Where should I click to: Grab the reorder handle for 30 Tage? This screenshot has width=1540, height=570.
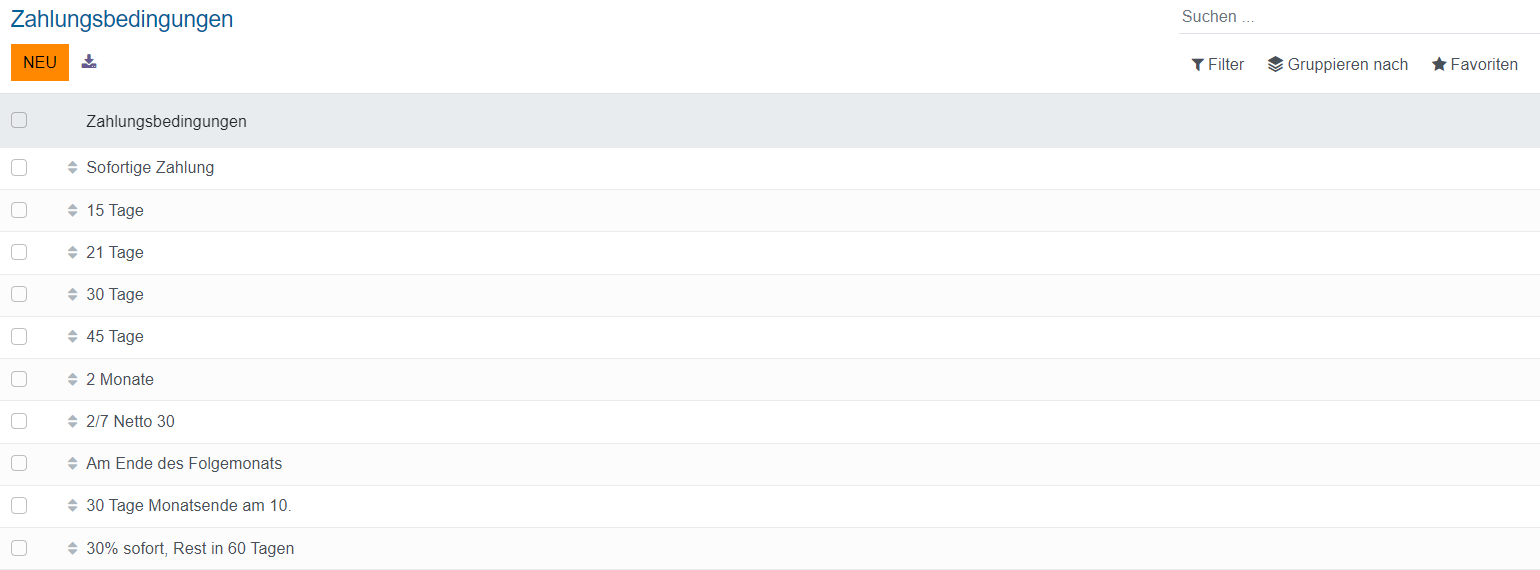(72, 295)
